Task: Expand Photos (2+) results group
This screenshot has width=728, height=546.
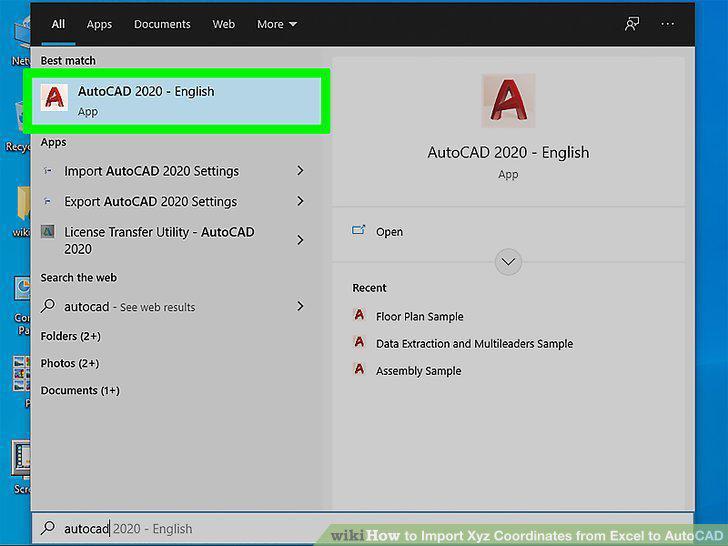Action: pyautogui.click(x=70, y=363)
